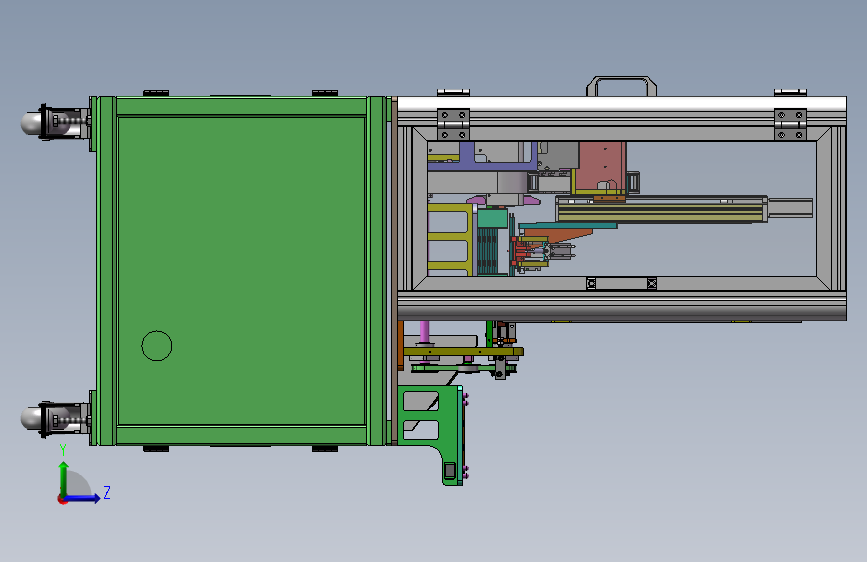Select the green stacked magazine block inside the frame
Screen dimensions: 867x562
click(x=491, y=241)
